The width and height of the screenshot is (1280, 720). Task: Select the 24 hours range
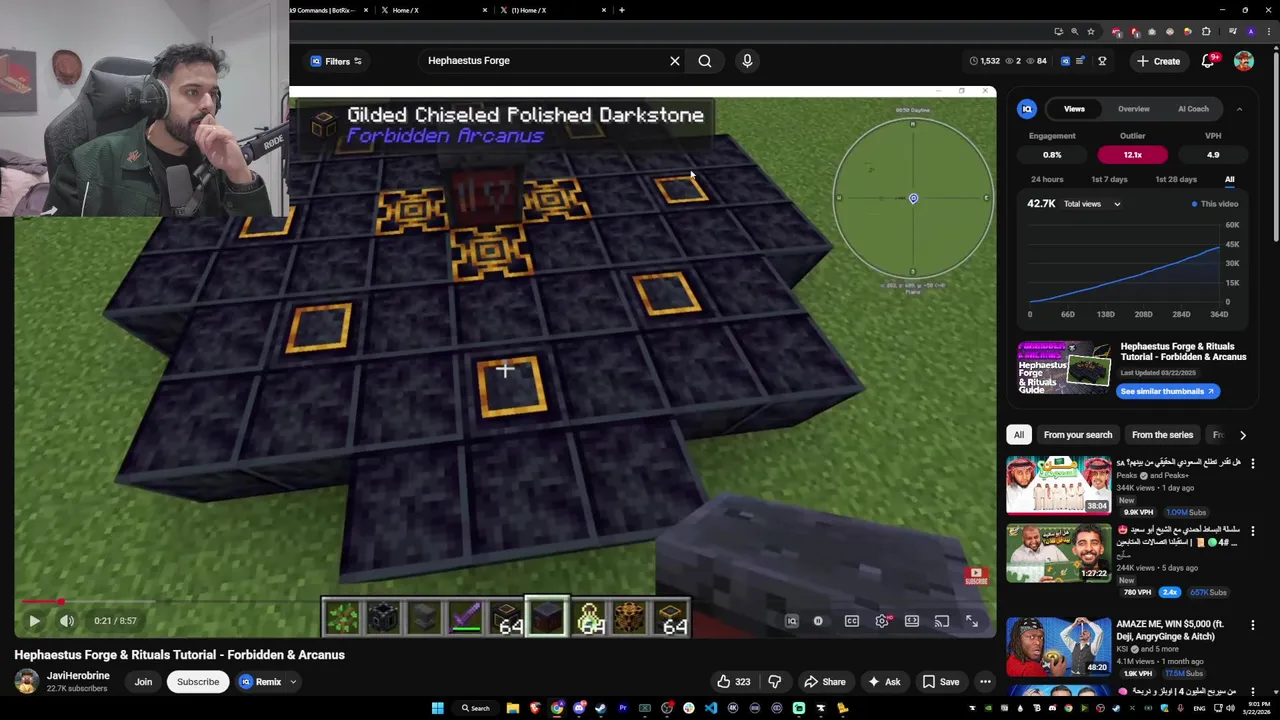click(1047, 180)
